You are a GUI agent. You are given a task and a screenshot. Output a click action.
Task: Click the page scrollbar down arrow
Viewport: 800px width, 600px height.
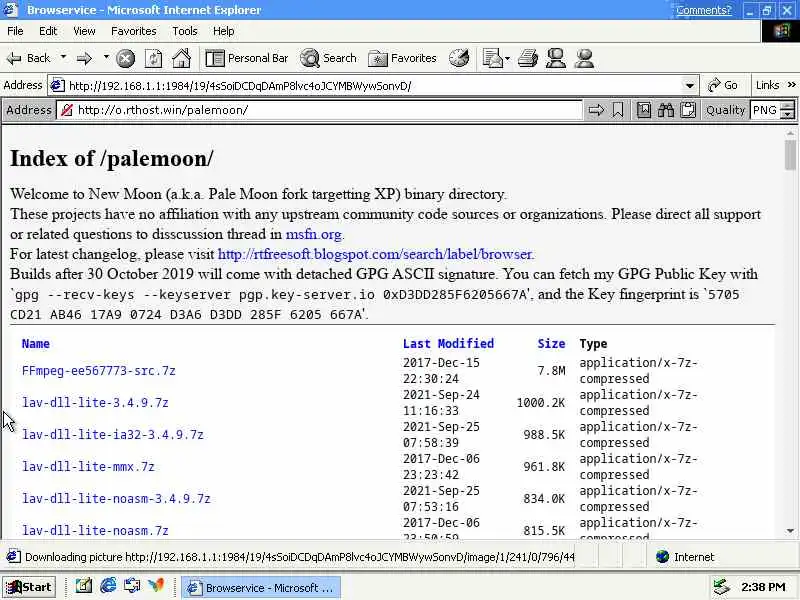tap(790, 531)
